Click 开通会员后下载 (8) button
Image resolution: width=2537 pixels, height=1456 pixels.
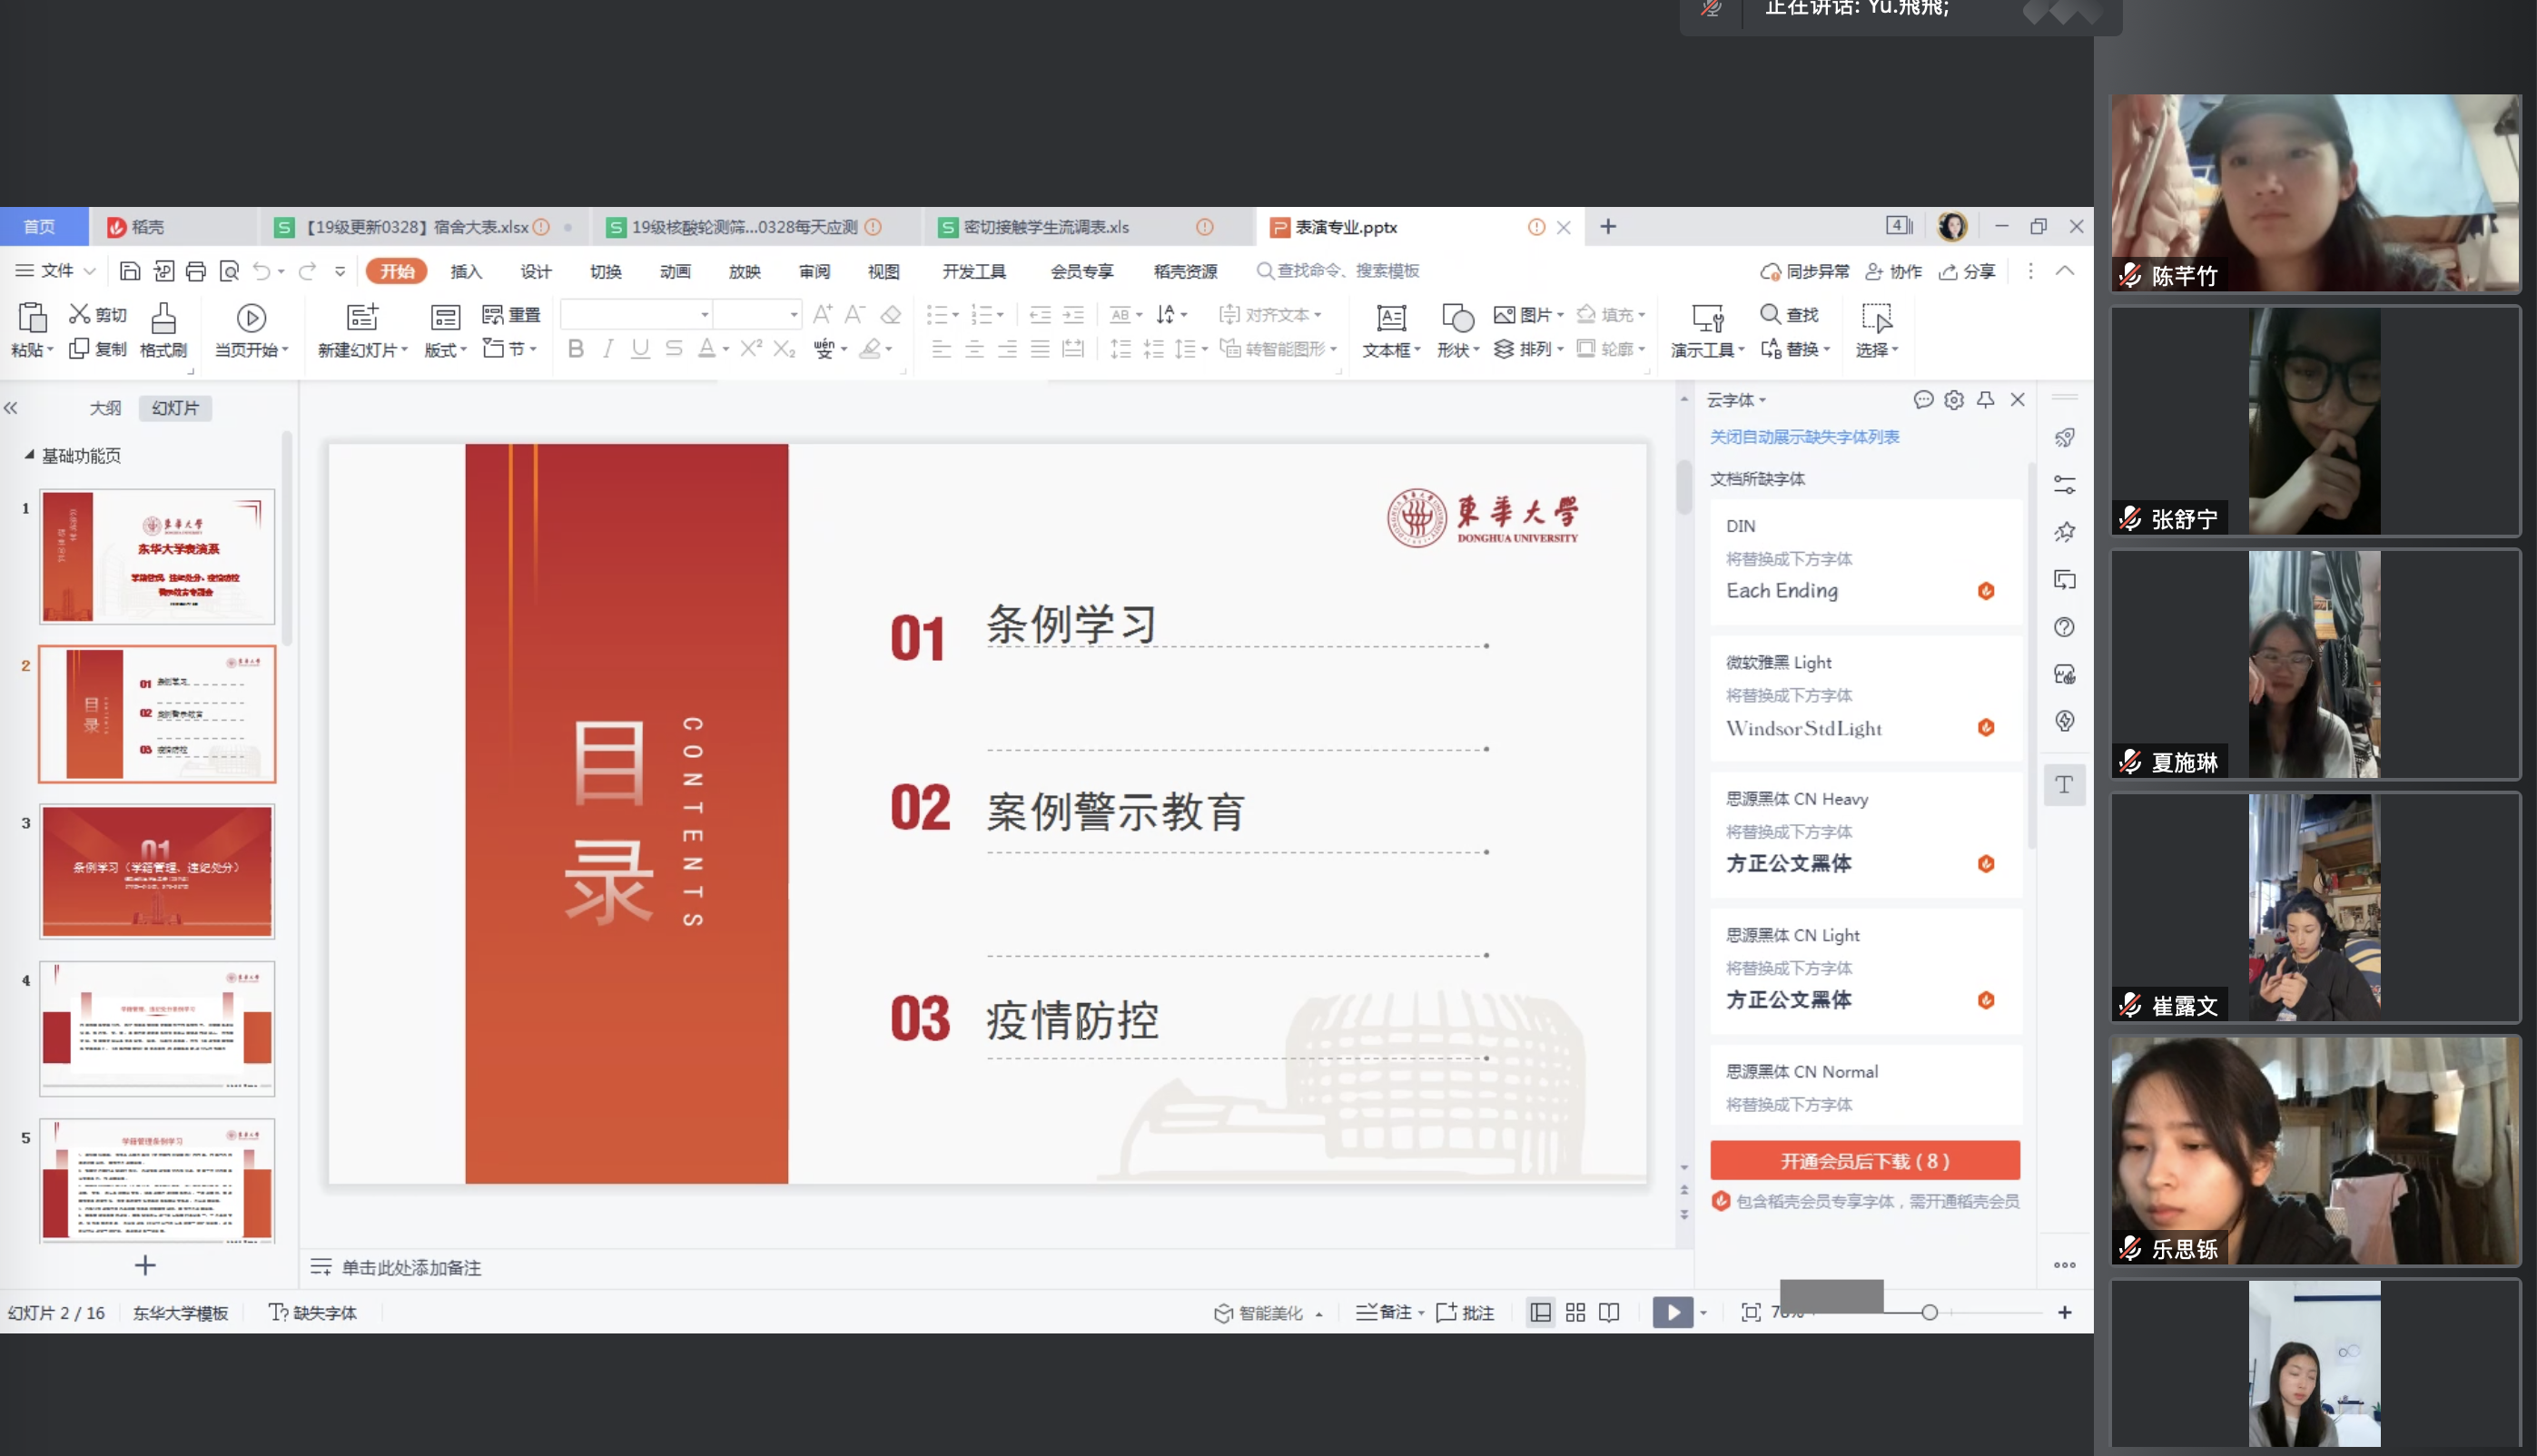[1864, 1160]
